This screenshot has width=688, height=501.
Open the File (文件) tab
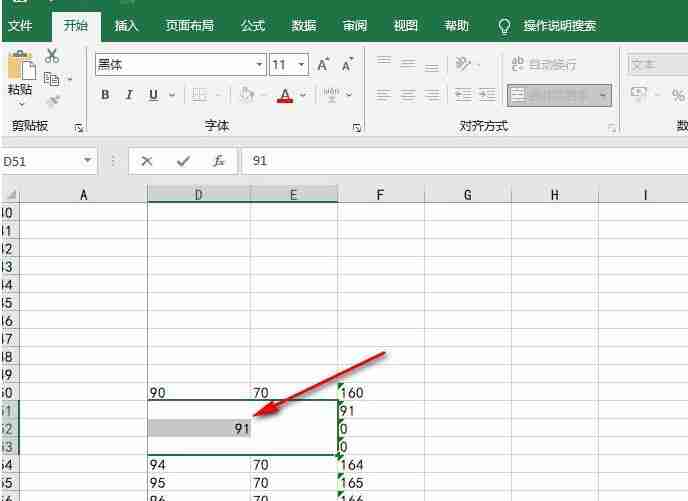click(20, 25)
